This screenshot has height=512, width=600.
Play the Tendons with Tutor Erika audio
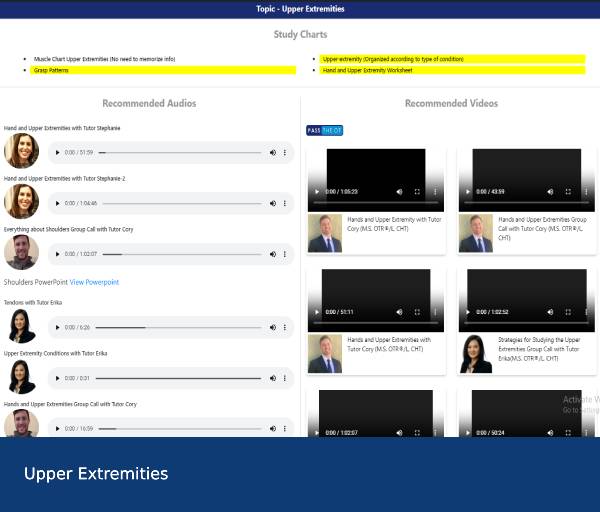[57, 327]
